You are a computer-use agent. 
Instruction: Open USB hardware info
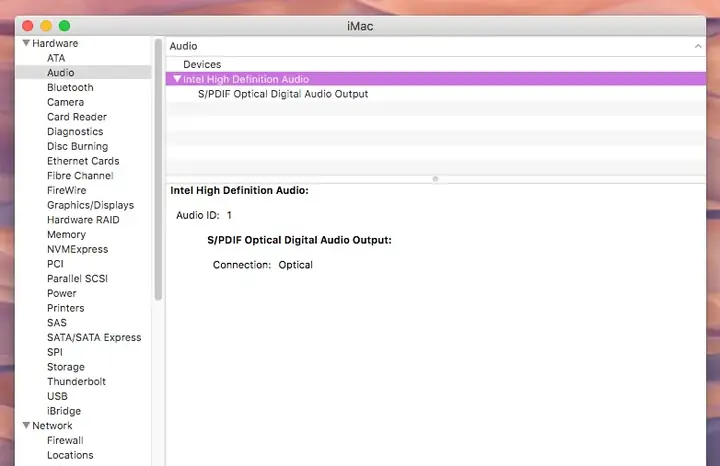coord(57,396)
